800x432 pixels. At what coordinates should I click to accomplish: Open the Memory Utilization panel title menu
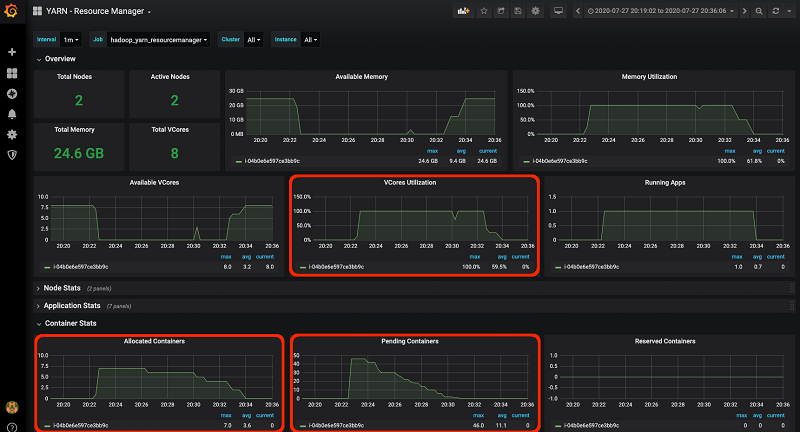pos(649,77)
